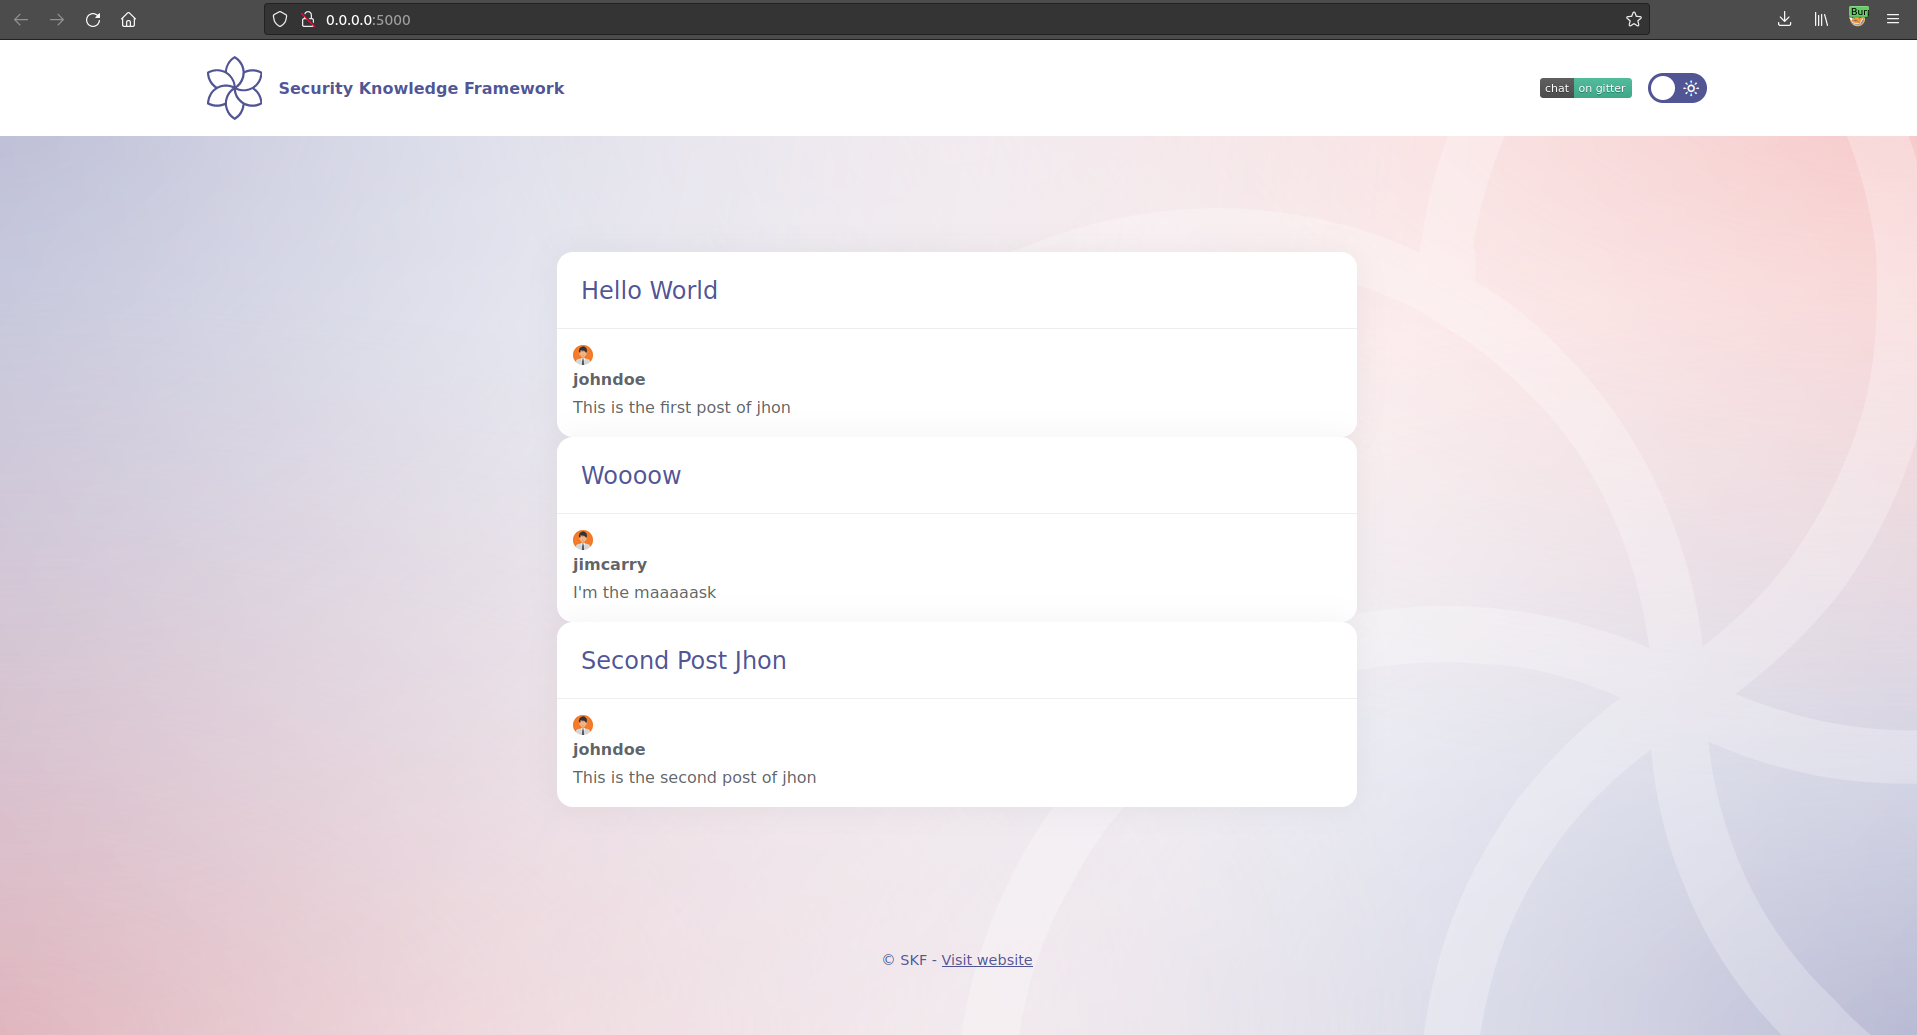Screen dimensions: 1917x1035
Task: Click the shield tracking protection icon
Action: 280,20
